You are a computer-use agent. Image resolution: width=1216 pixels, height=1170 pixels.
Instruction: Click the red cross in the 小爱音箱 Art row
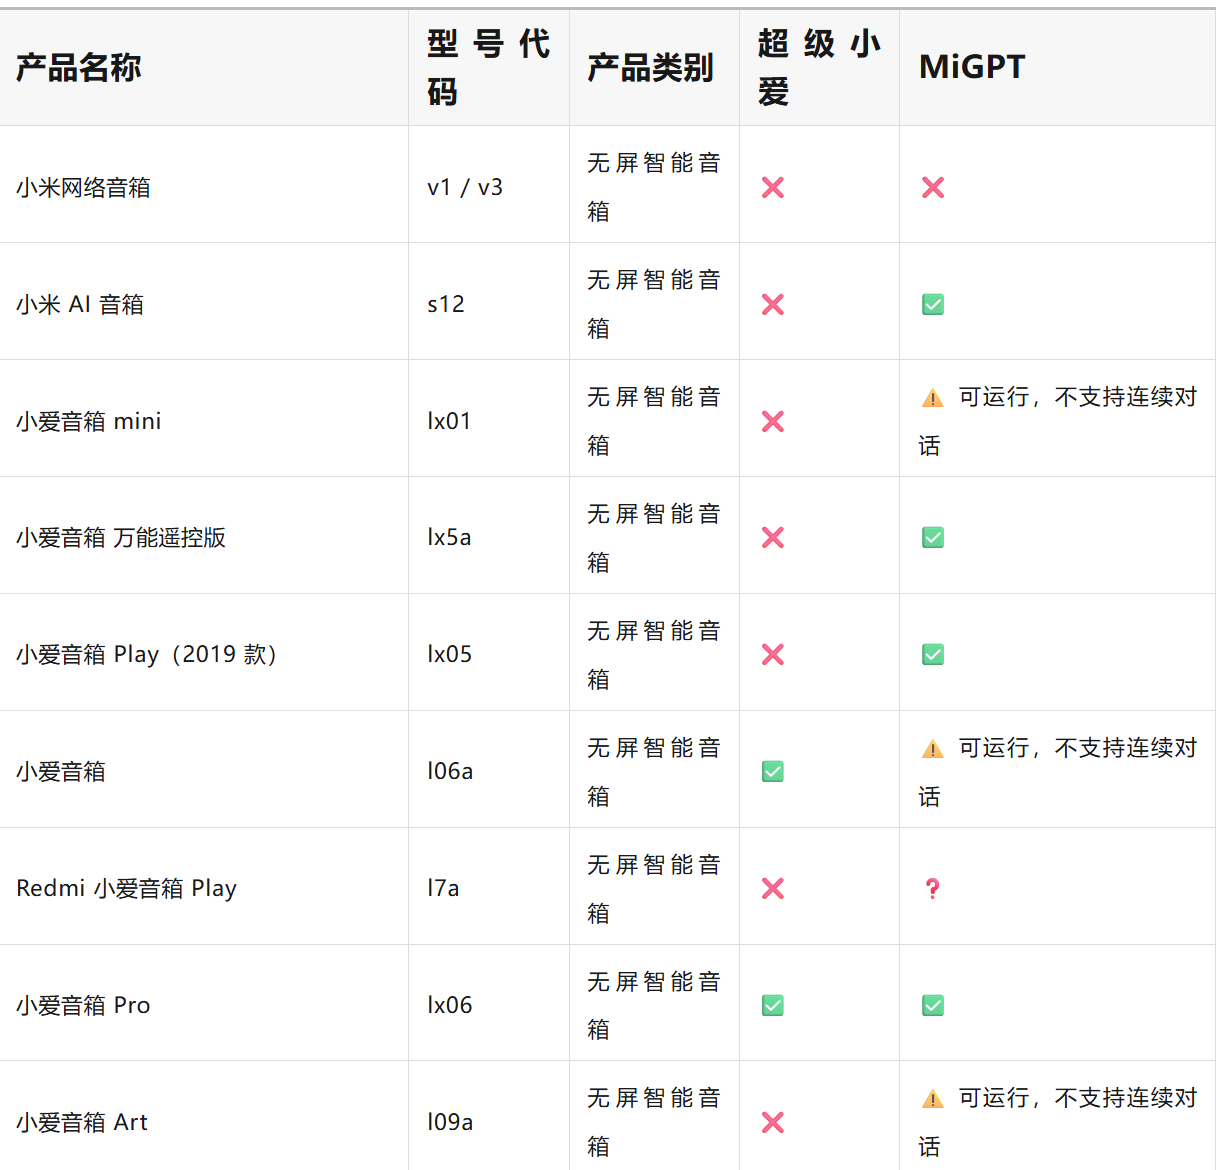(773, 1122)
